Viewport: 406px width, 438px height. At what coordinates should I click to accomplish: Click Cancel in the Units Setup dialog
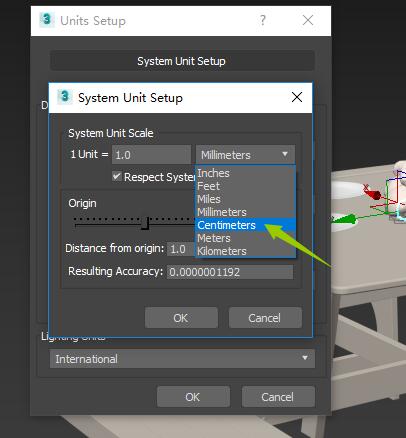pos(278,397)
